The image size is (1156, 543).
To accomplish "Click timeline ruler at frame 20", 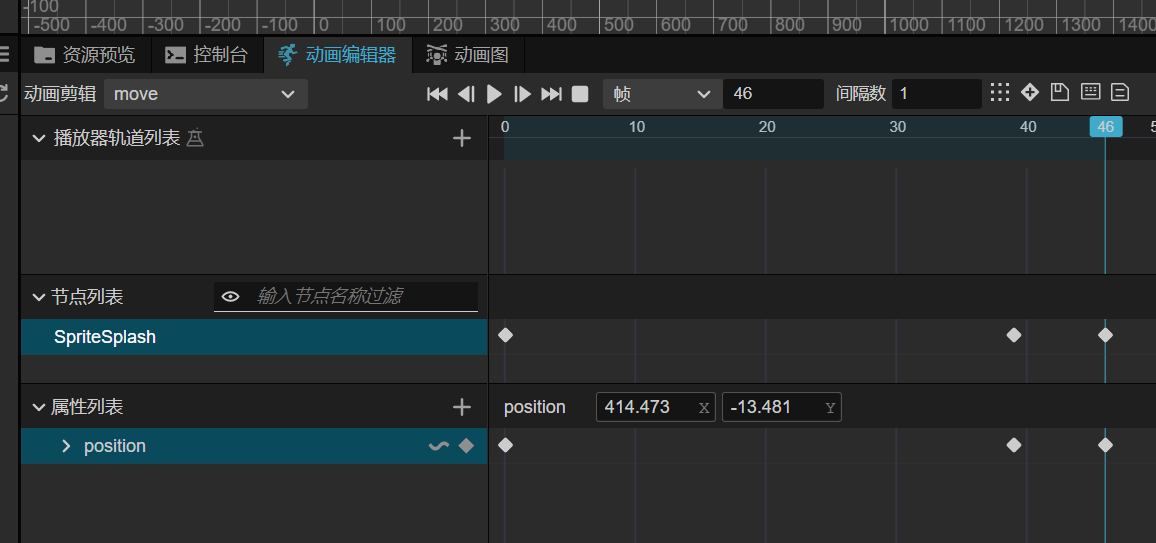I will pos(767,127).
